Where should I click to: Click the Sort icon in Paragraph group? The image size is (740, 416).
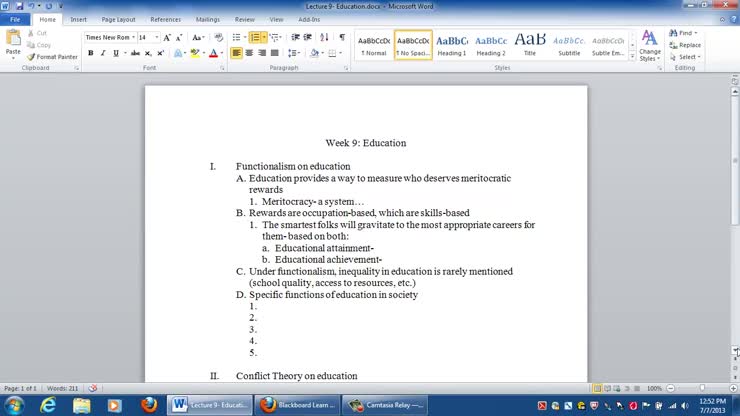point(324,37)
